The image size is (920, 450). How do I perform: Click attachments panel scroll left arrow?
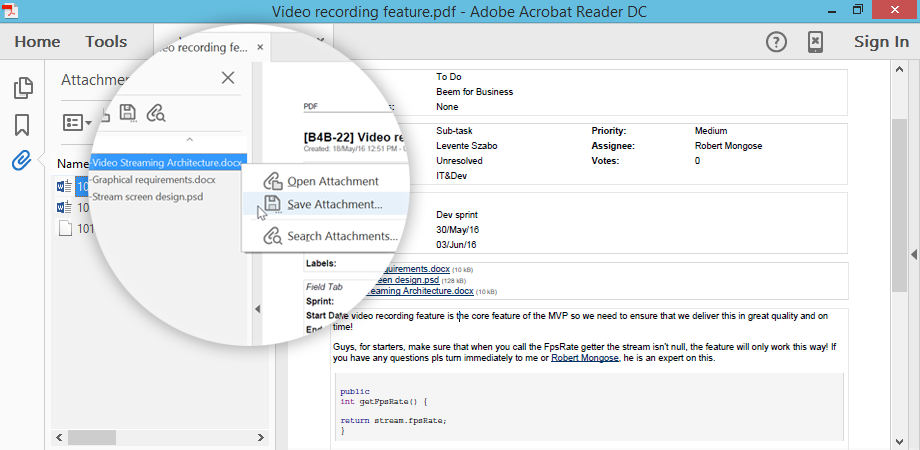(x=59, y=438)
